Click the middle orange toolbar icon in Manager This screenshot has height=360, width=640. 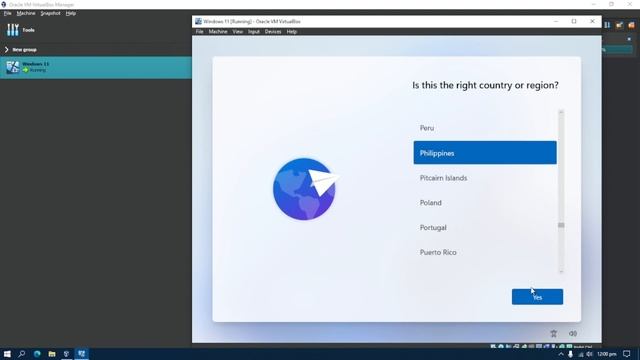coord(619,25)
